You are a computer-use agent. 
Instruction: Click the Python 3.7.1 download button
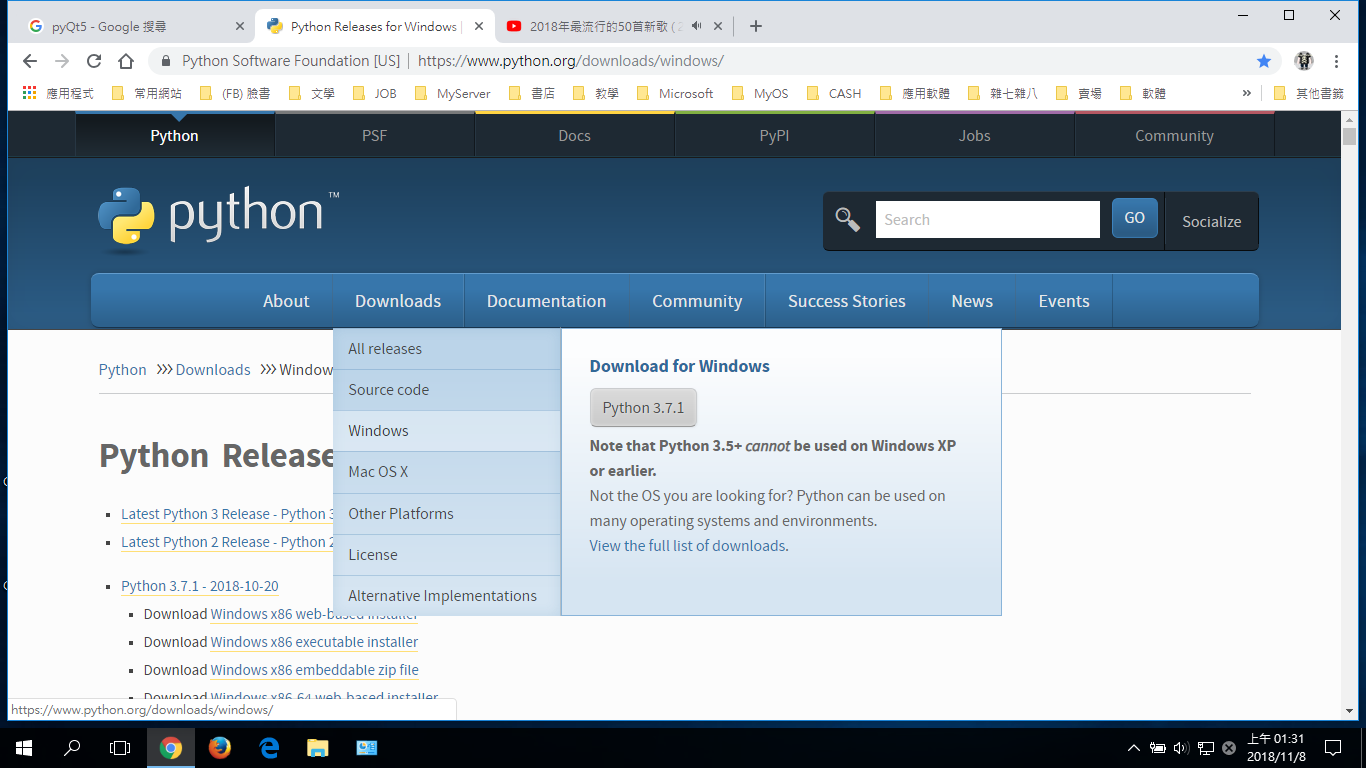(x=643, y=408)
